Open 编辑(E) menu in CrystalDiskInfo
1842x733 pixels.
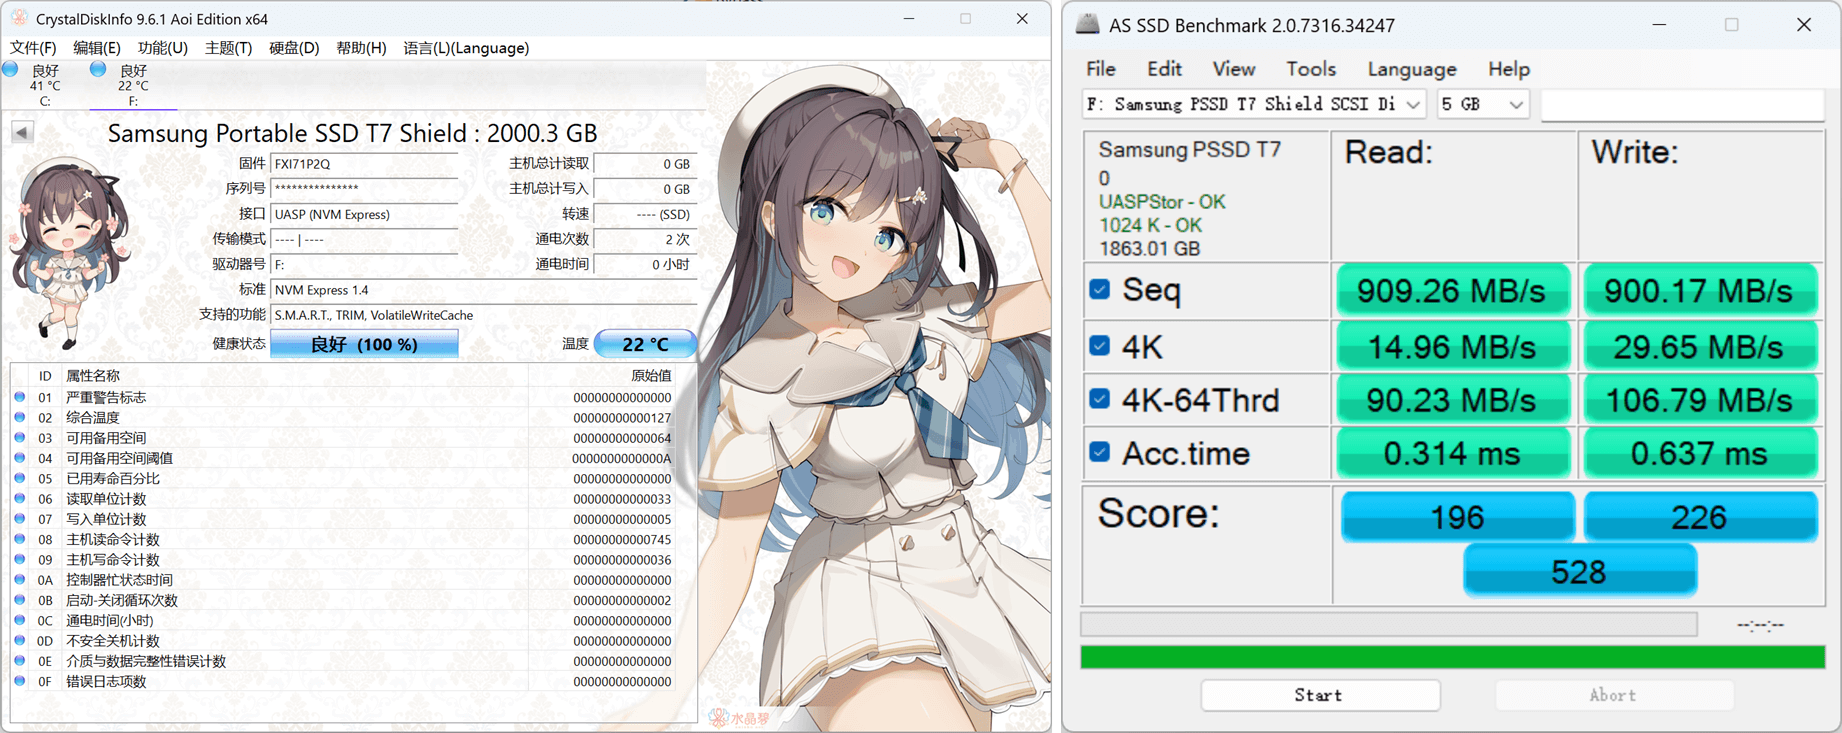coord(97,48)
